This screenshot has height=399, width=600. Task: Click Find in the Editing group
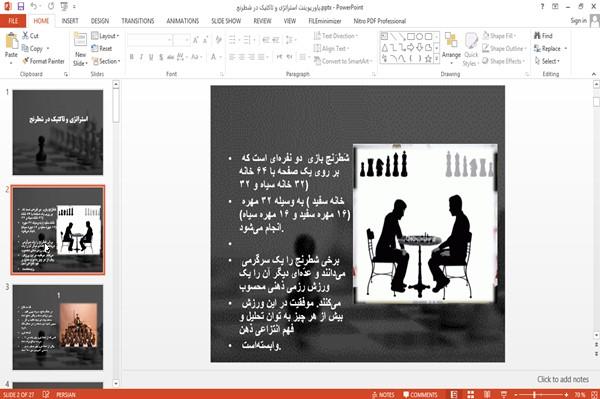(x=543, y=36)
